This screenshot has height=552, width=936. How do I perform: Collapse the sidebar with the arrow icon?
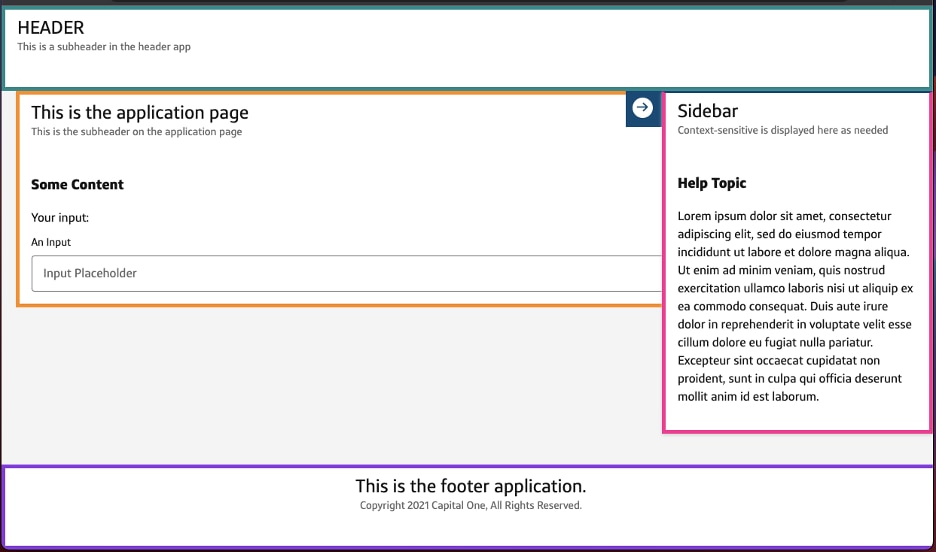point(643,108)
